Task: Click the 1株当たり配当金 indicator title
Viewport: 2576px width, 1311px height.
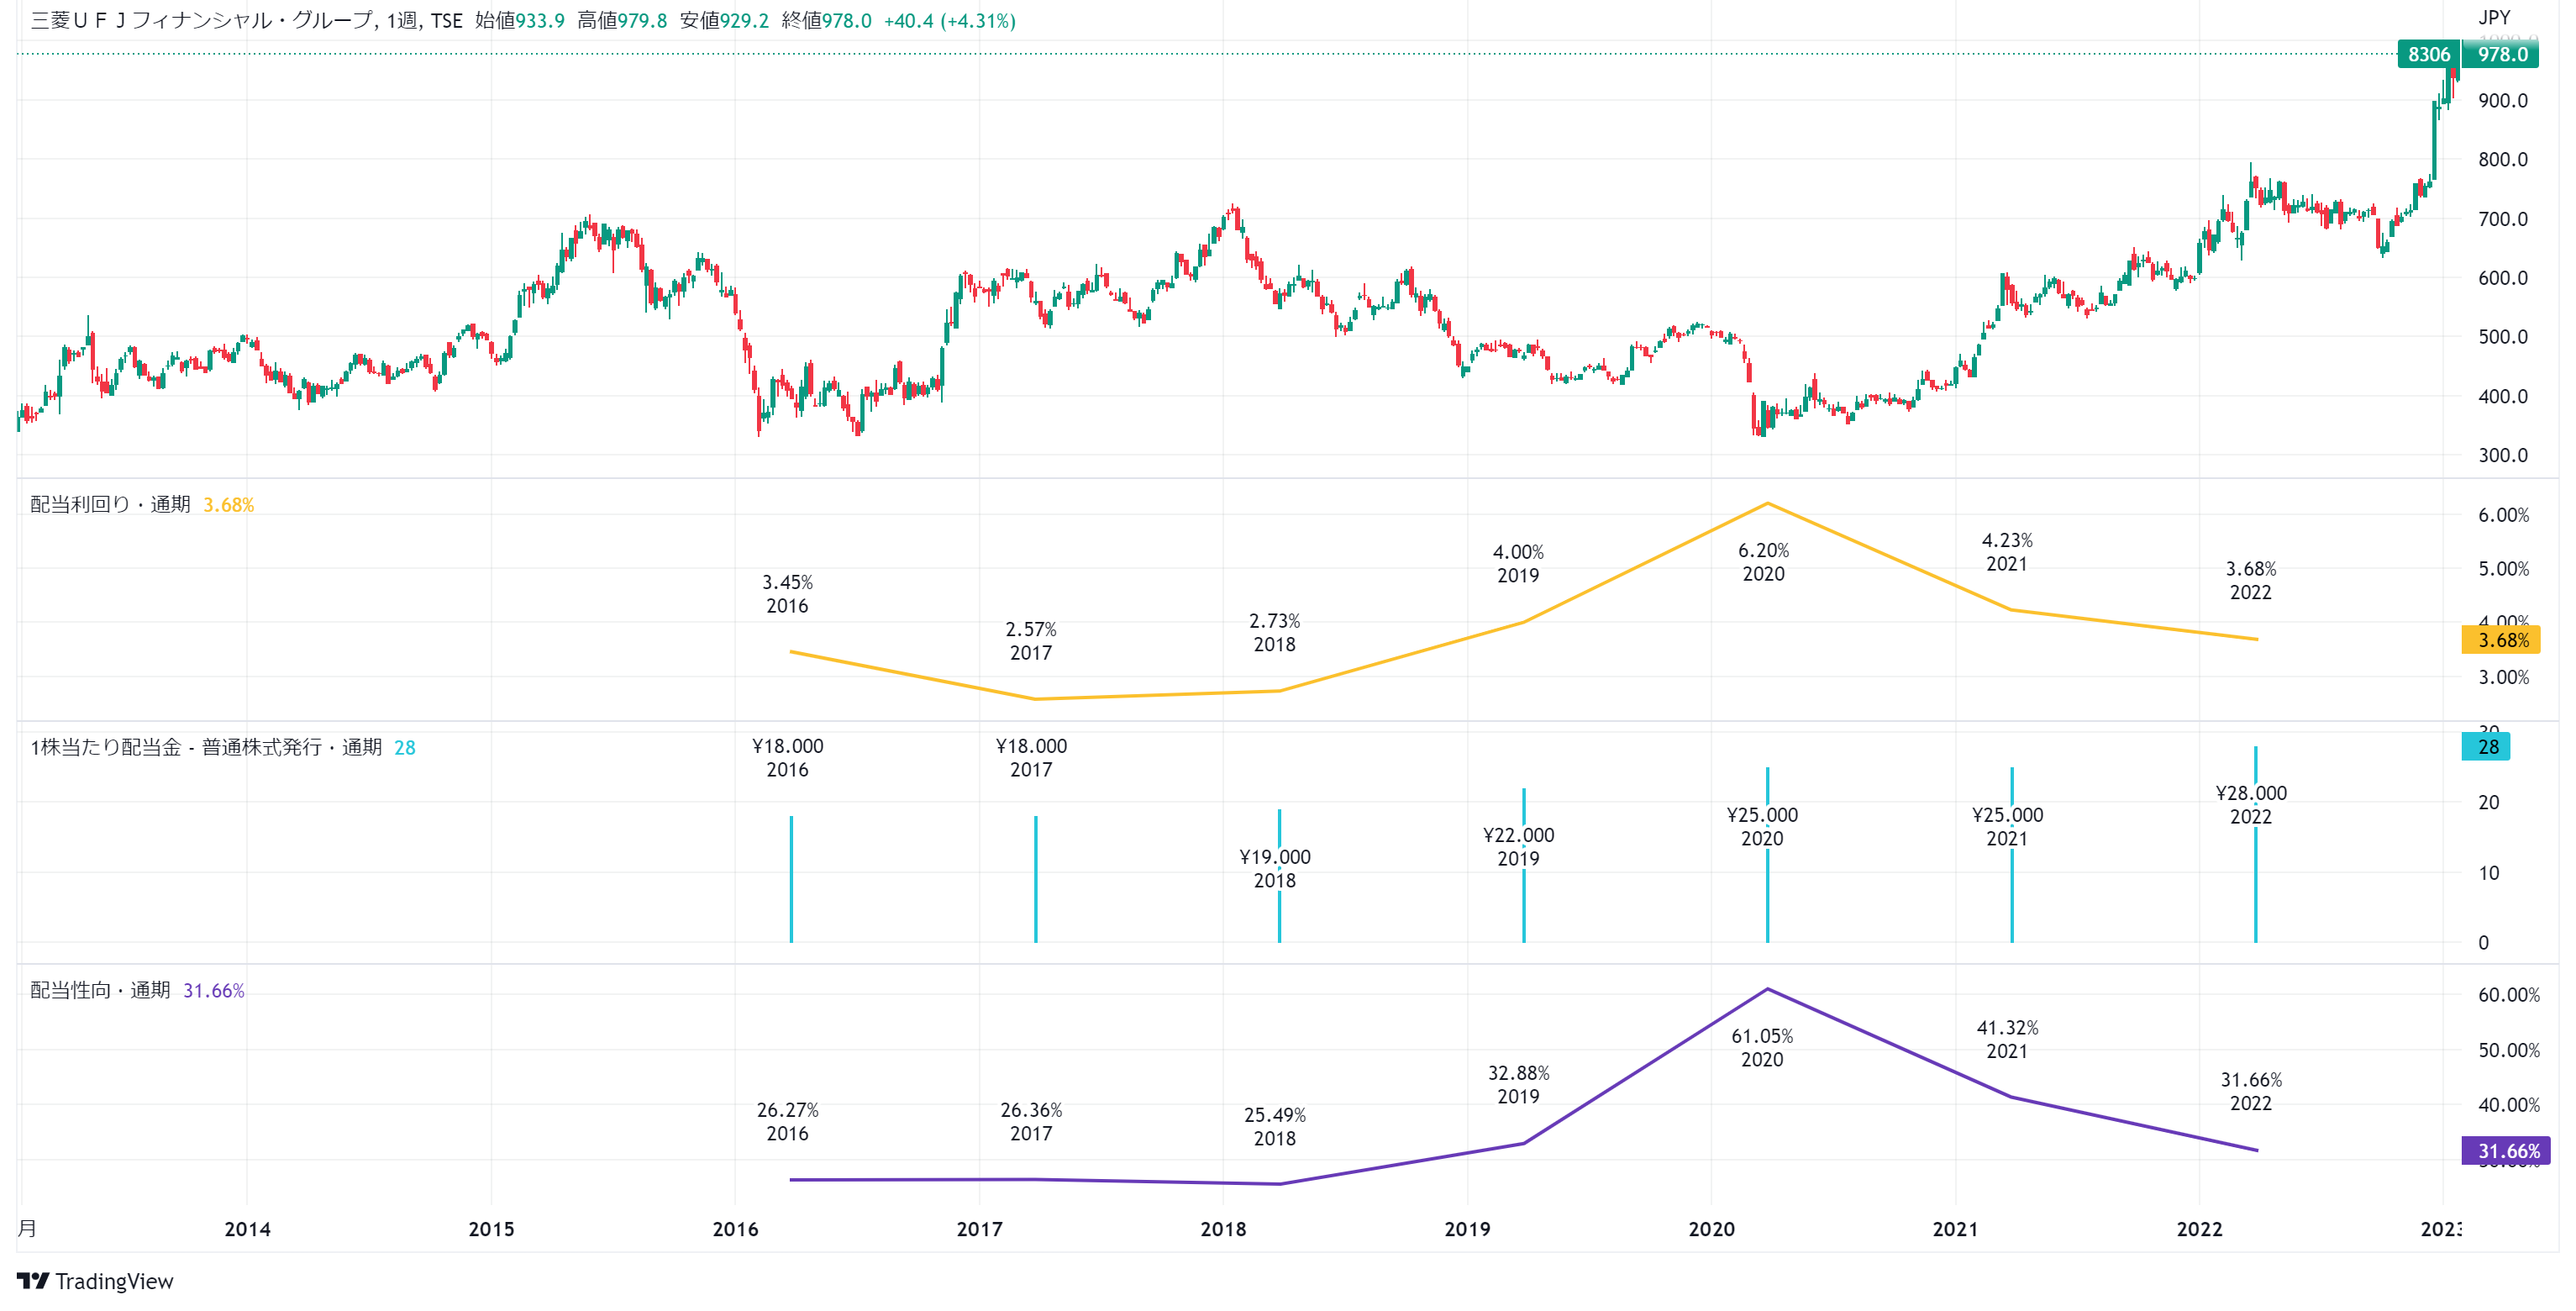Action: (x=206, y=747)
